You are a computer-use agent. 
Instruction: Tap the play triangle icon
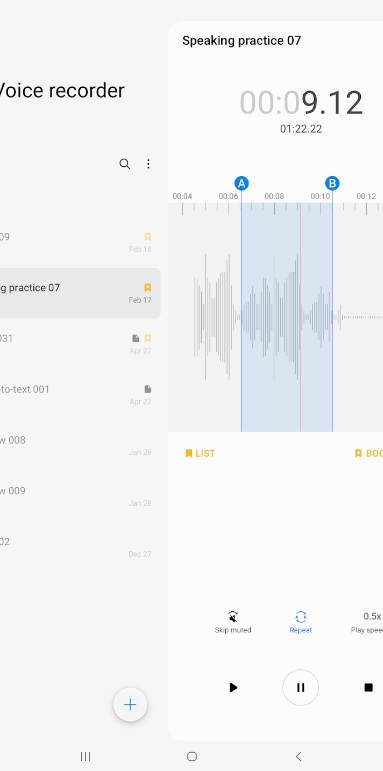[234, 687]
